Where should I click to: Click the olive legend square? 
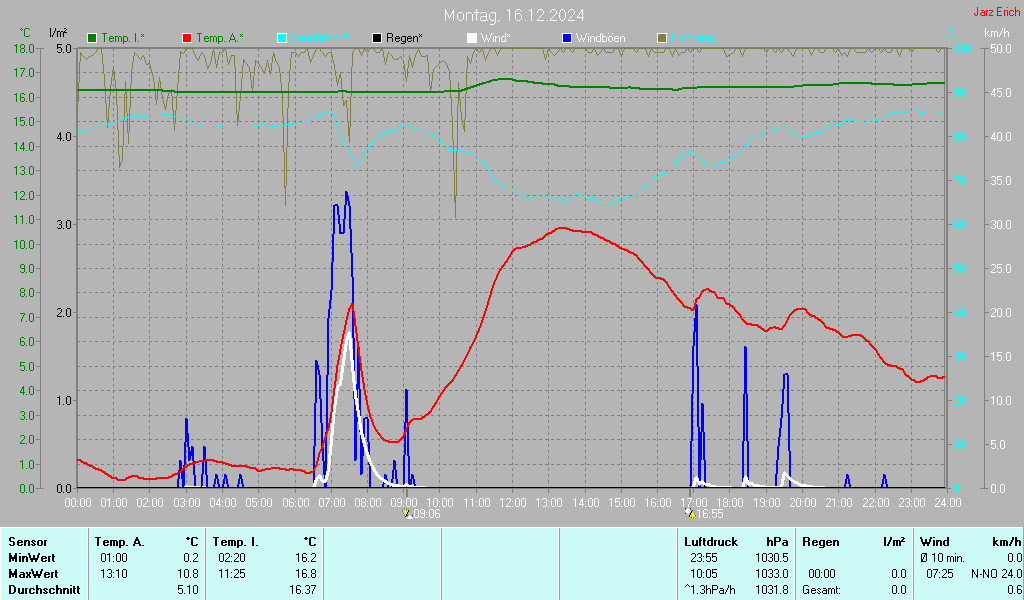click(x=661, y=38)
